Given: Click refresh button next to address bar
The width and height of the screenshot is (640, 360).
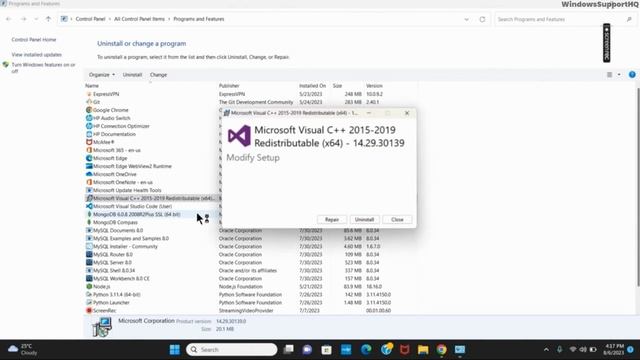Looking at the screenshot, I should (x=482, y=19).
